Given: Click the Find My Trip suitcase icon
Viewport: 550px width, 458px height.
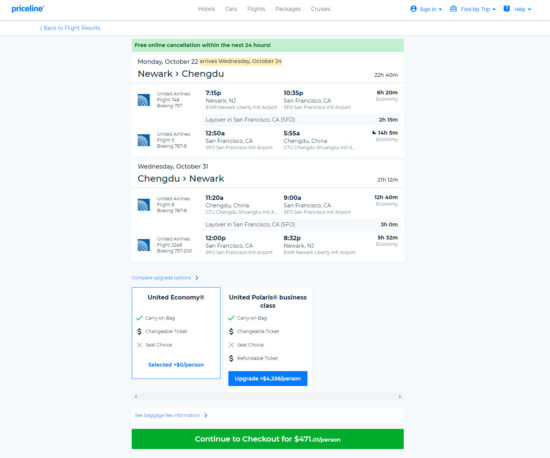Looking at the screenshot, I should click(453, 9).
